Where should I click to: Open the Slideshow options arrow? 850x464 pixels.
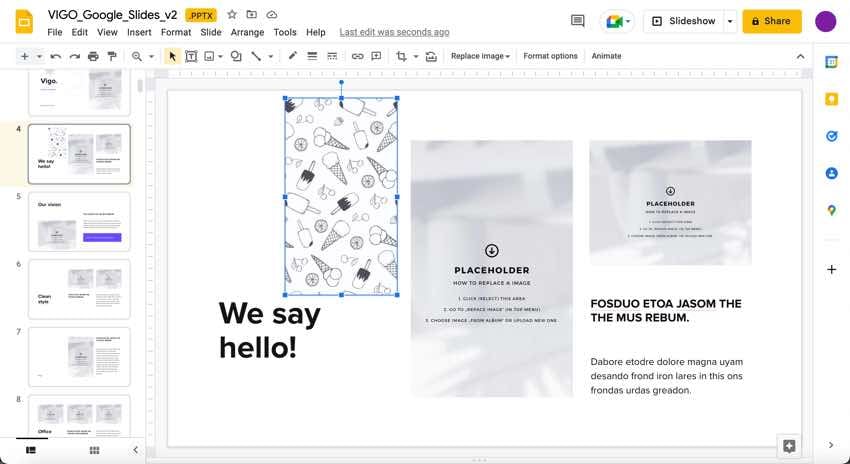point(730,21)
